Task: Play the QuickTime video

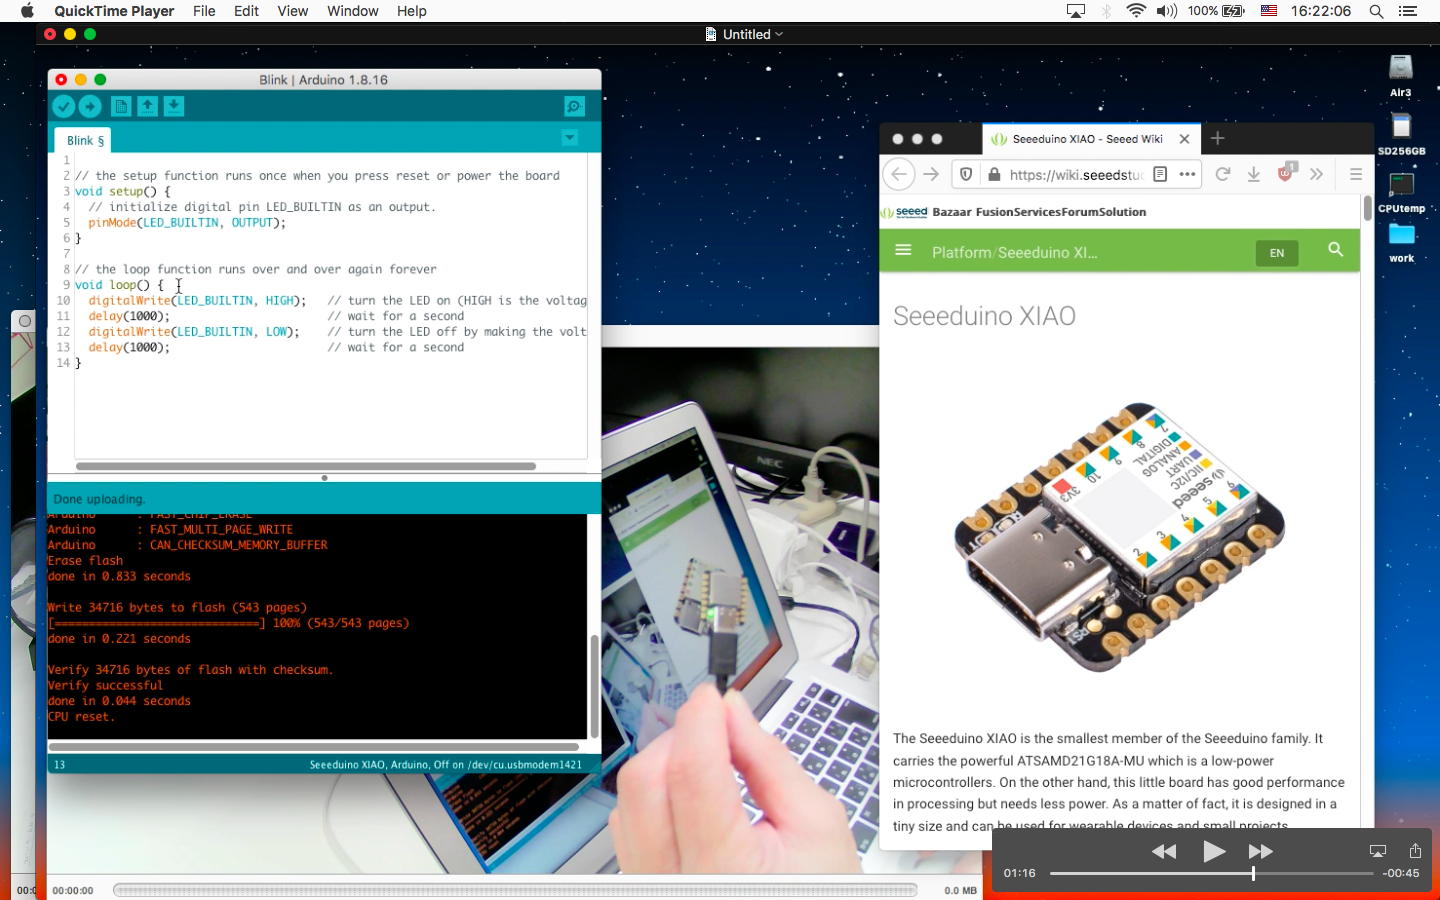Action: (1214, 851)
